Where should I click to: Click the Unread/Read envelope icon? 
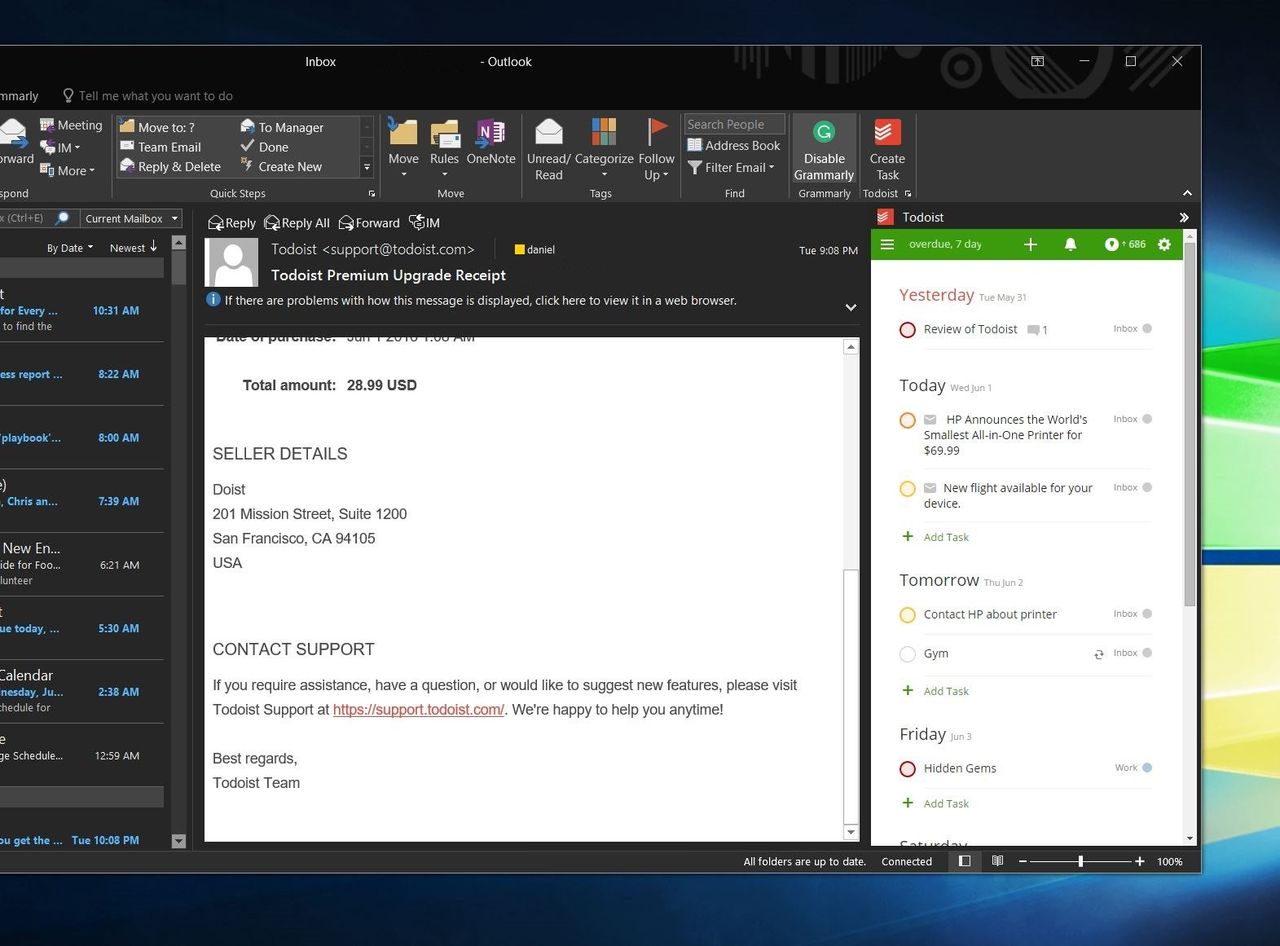549,132
